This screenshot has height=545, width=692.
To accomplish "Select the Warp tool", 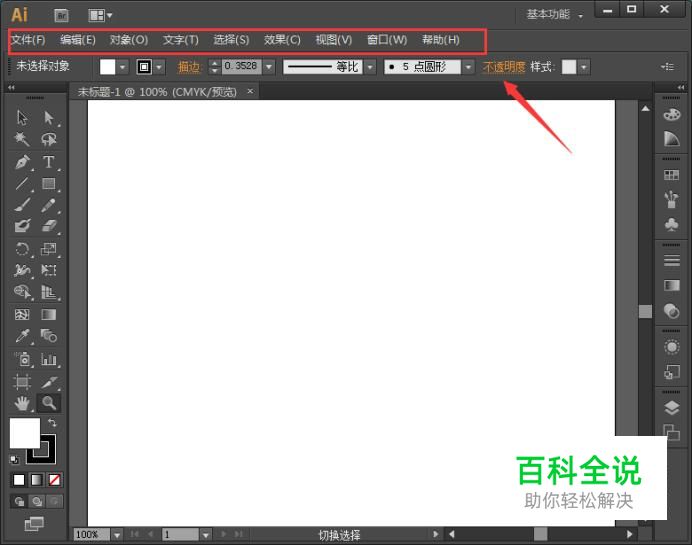I will click(22, 270).
